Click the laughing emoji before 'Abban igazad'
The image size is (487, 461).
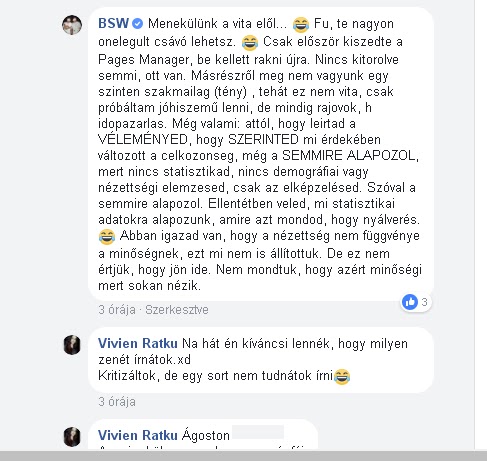[x=107, y=237]
